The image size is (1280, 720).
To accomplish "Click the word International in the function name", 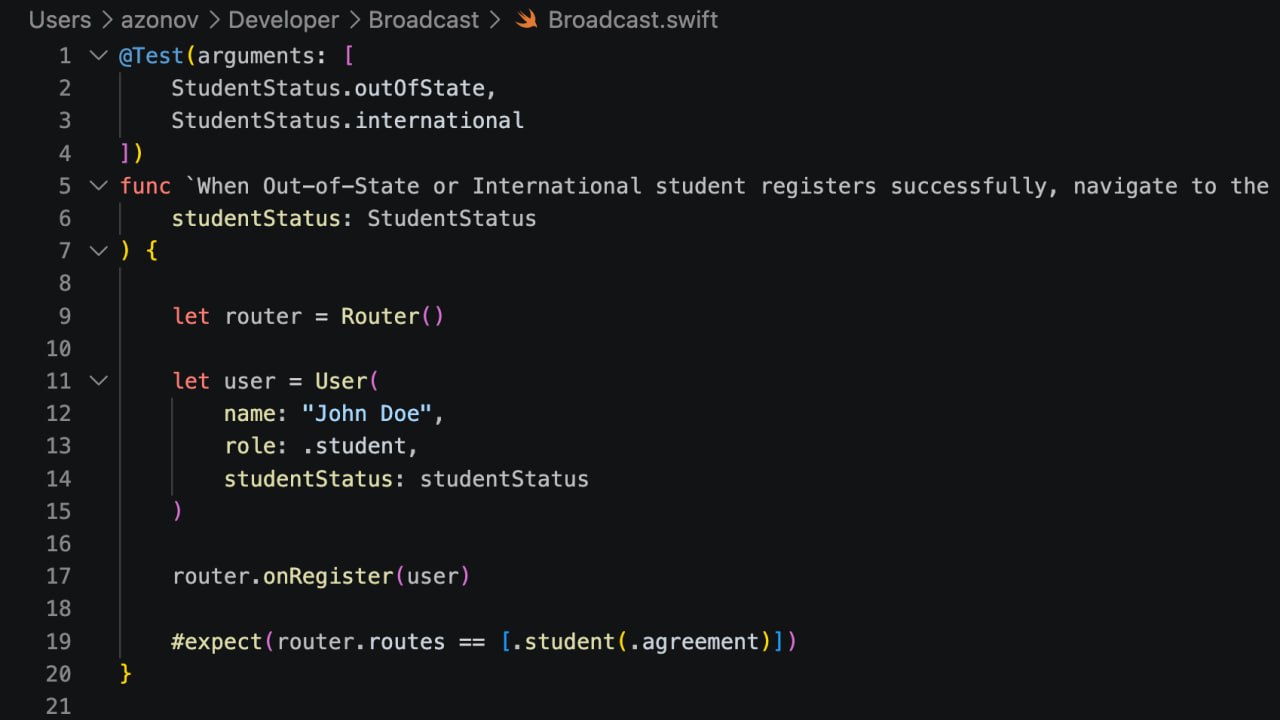I will point(557,186).
